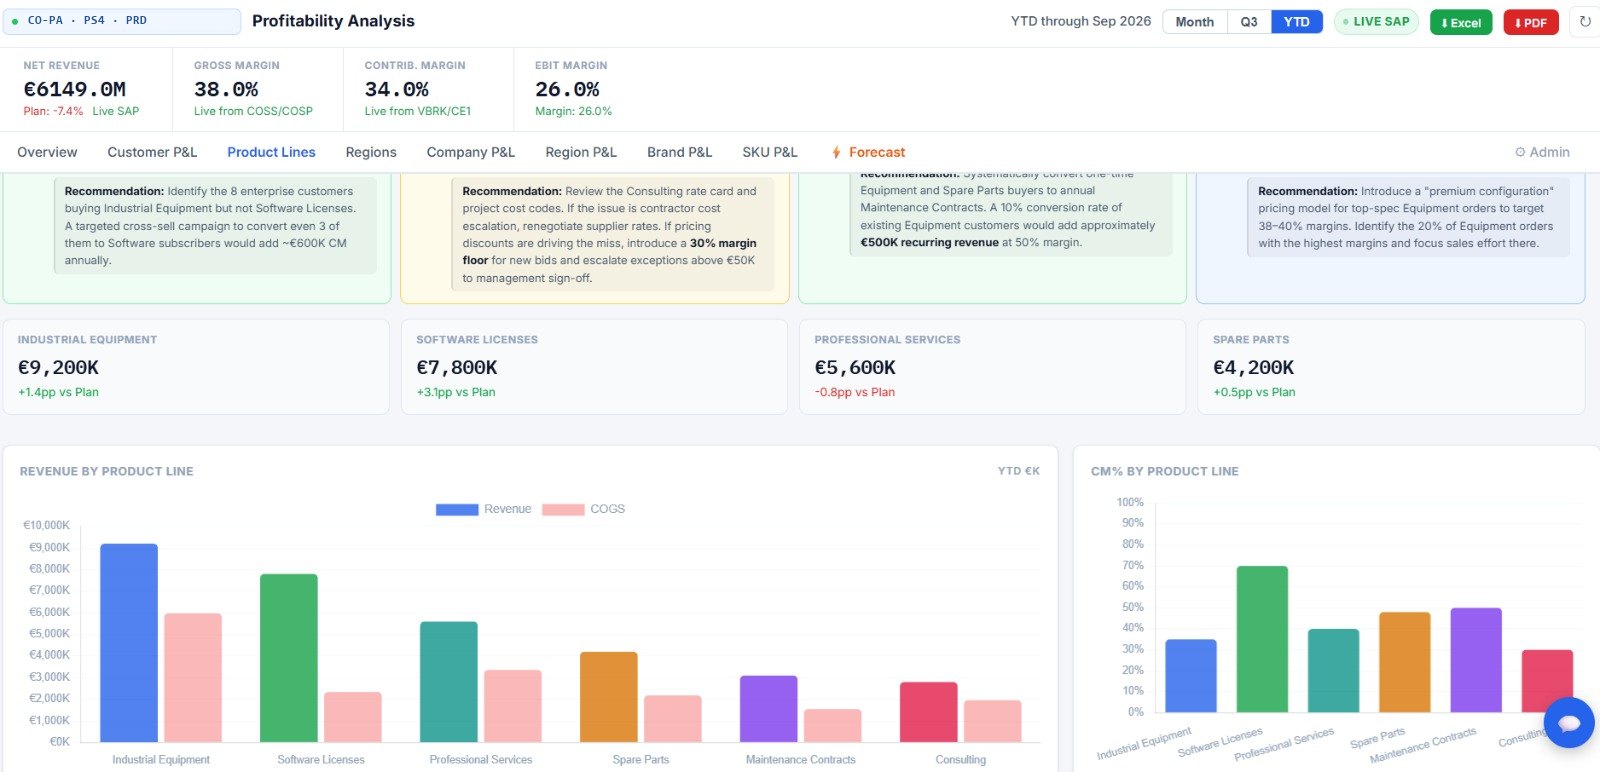Click the Admin gear icon
This screenshot has width=1600, height=772.
point(1520,152)
